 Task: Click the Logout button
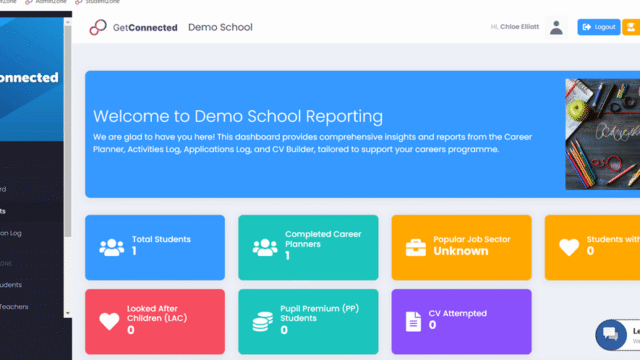tap(599, 27)
